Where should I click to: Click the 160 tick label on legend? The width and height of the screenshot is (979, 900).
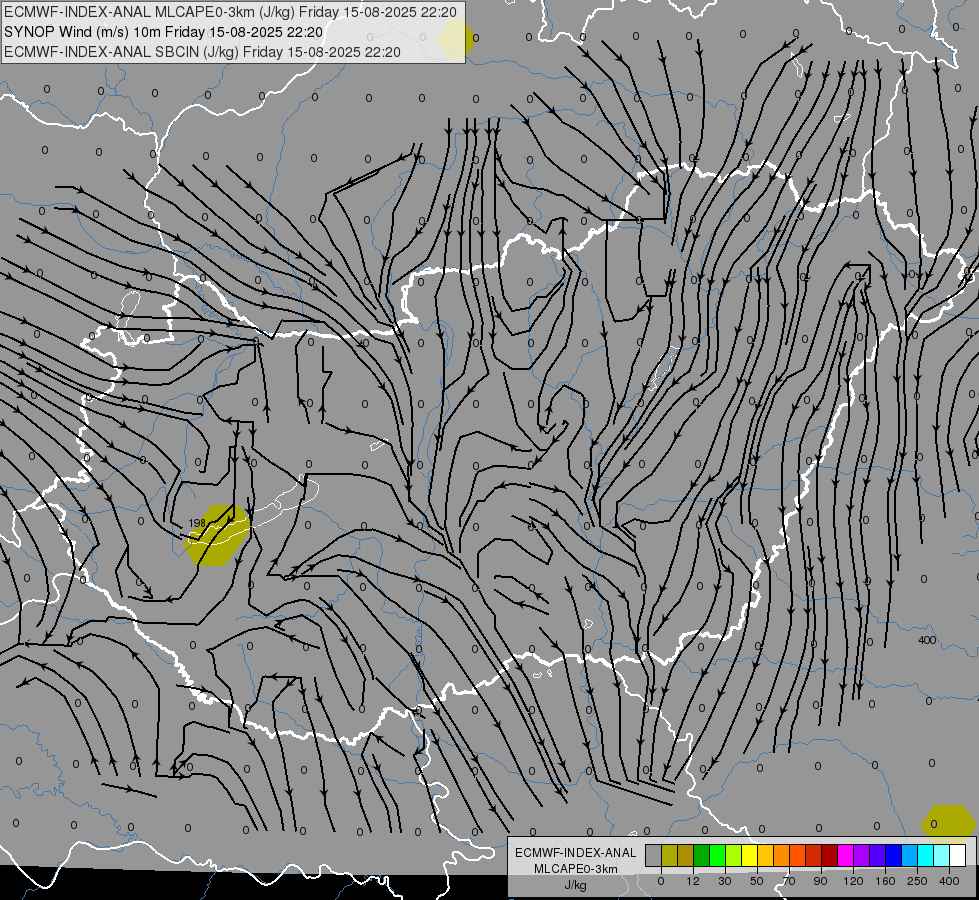tap(885, 881)
